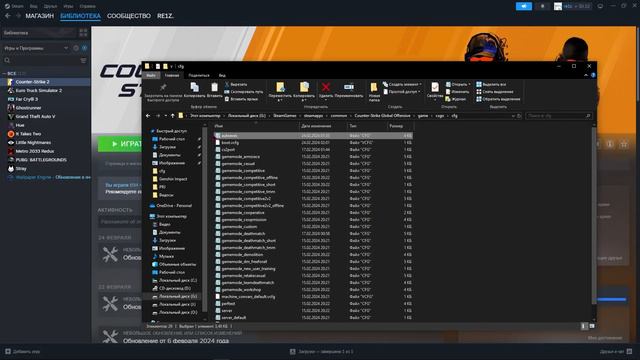Click Вырезать (Cut) scissors in ribbon

(x=236, y=84)
